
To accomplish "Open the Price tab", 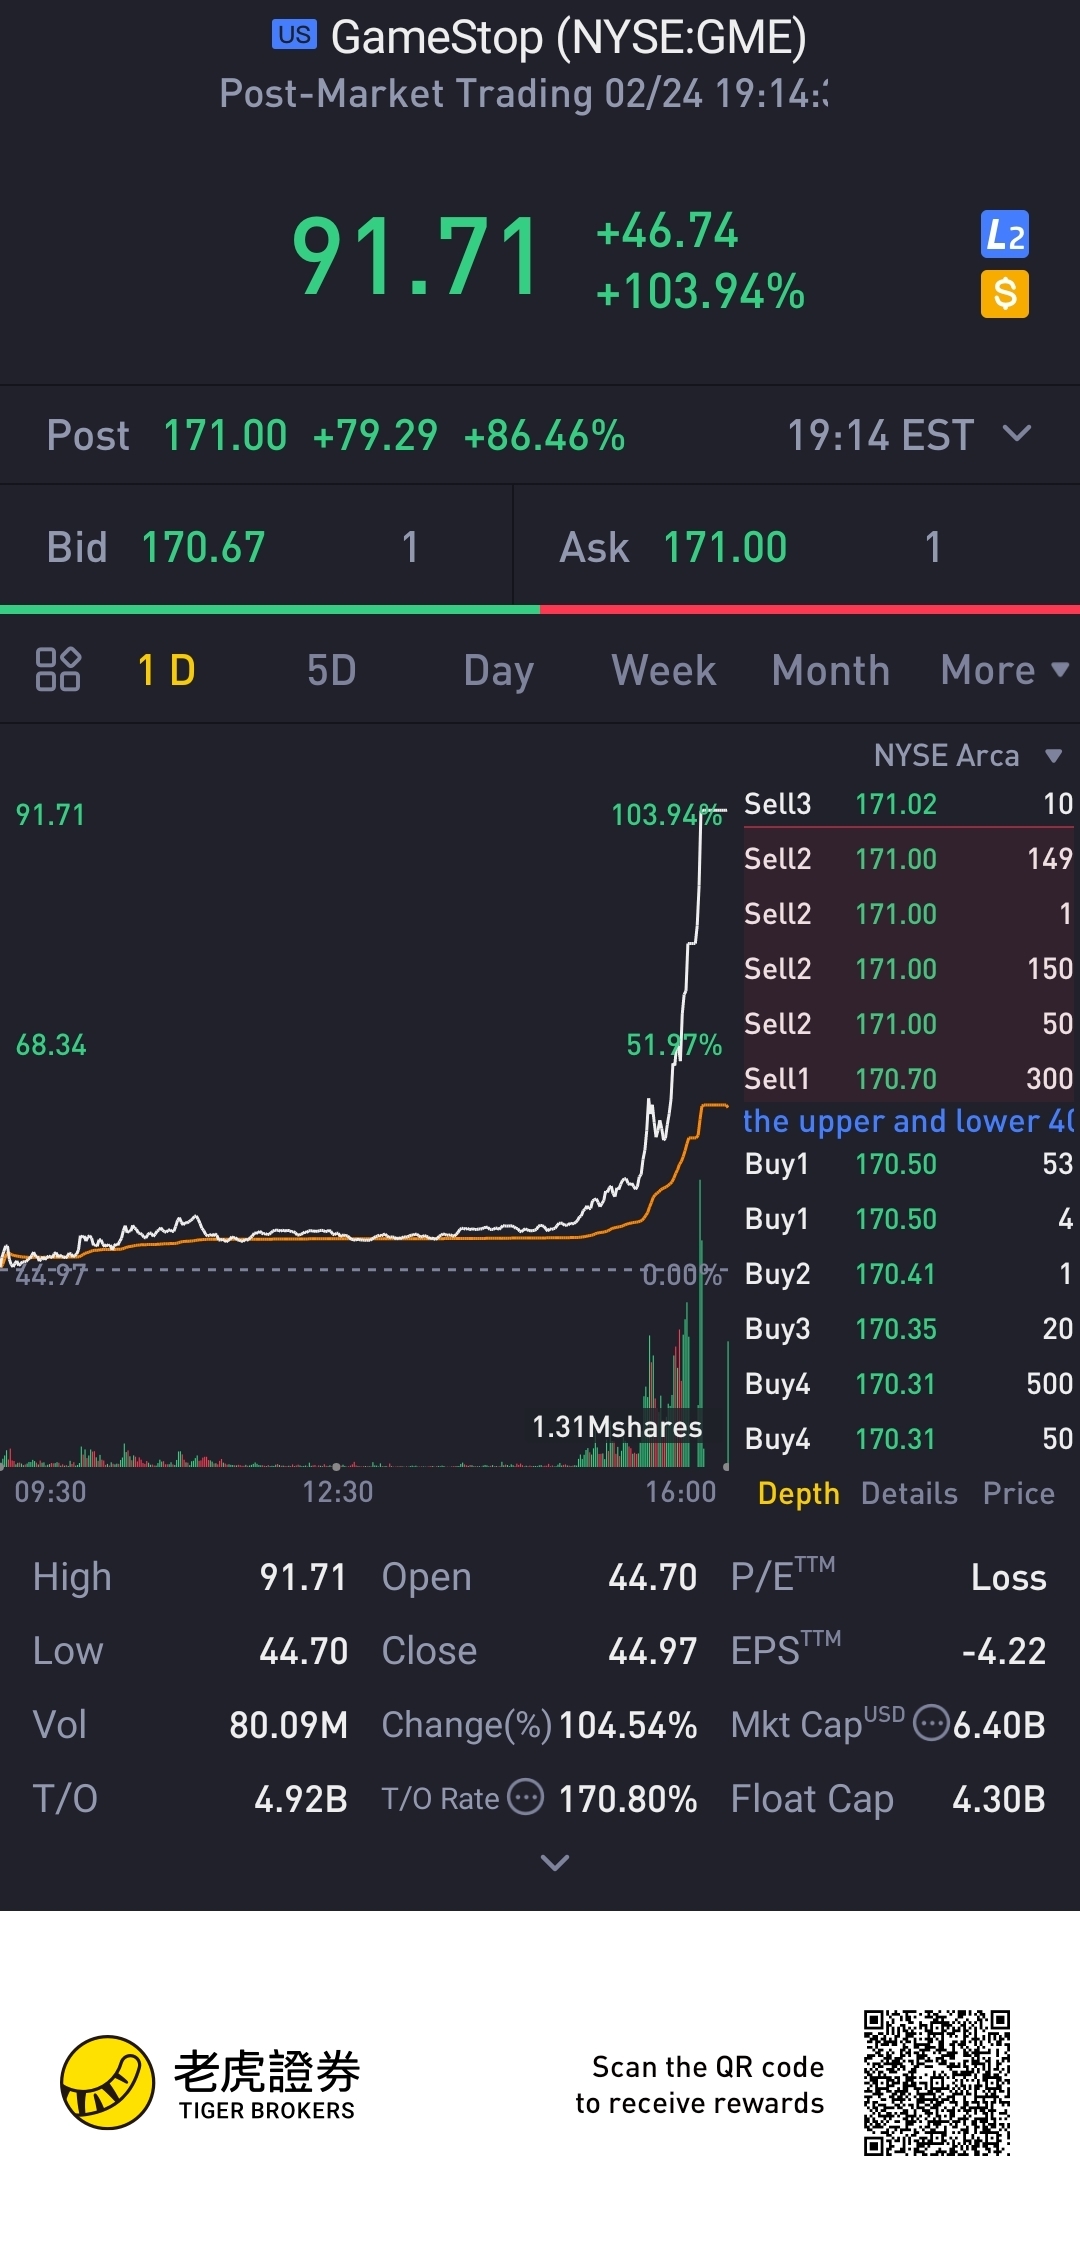I will point(1018,1493).
